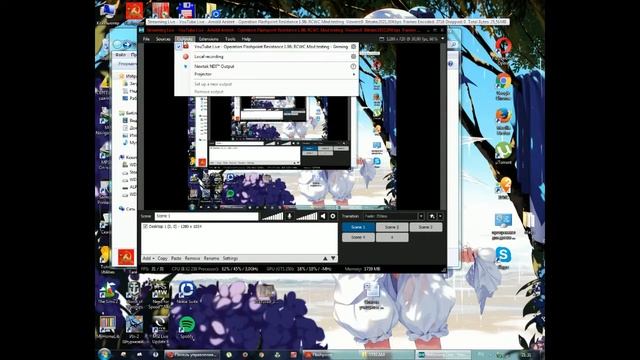
Task: Open the Tools menu
Action: pos(230,39)
